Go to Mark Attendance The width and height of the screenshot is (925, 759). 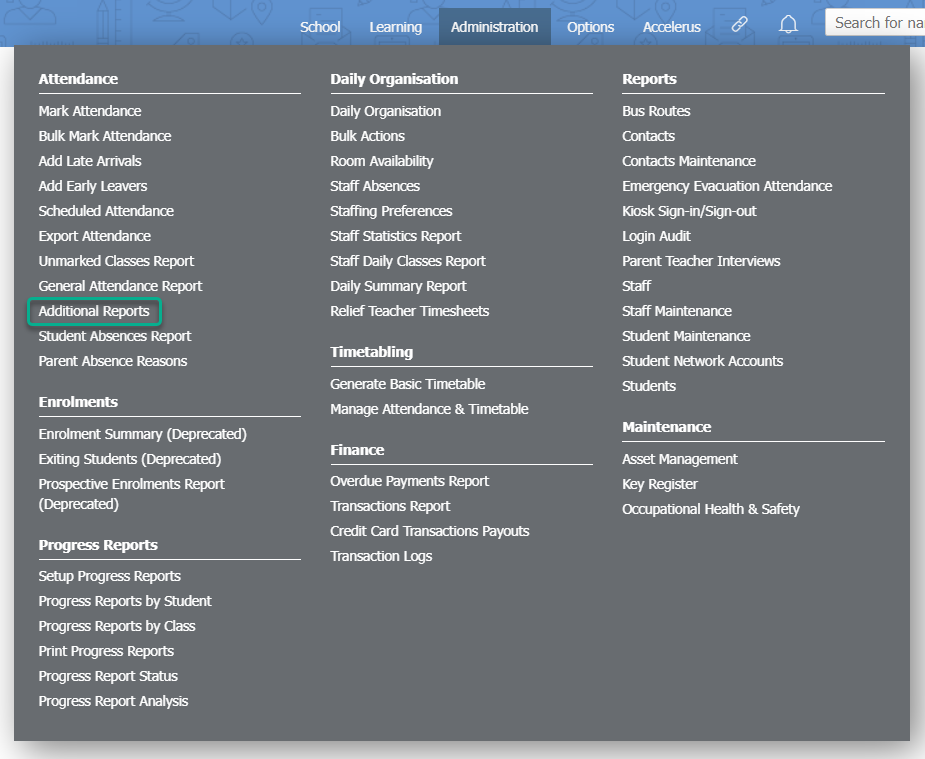coord(90,111)
